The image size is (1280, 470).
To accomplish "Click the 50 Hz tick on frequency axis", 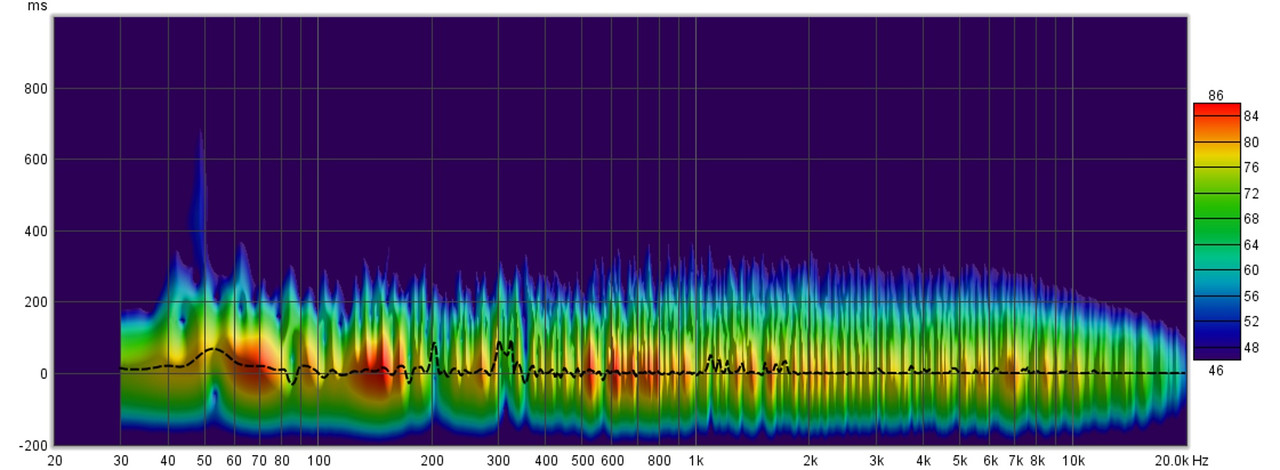I will [x=205, y=461].
